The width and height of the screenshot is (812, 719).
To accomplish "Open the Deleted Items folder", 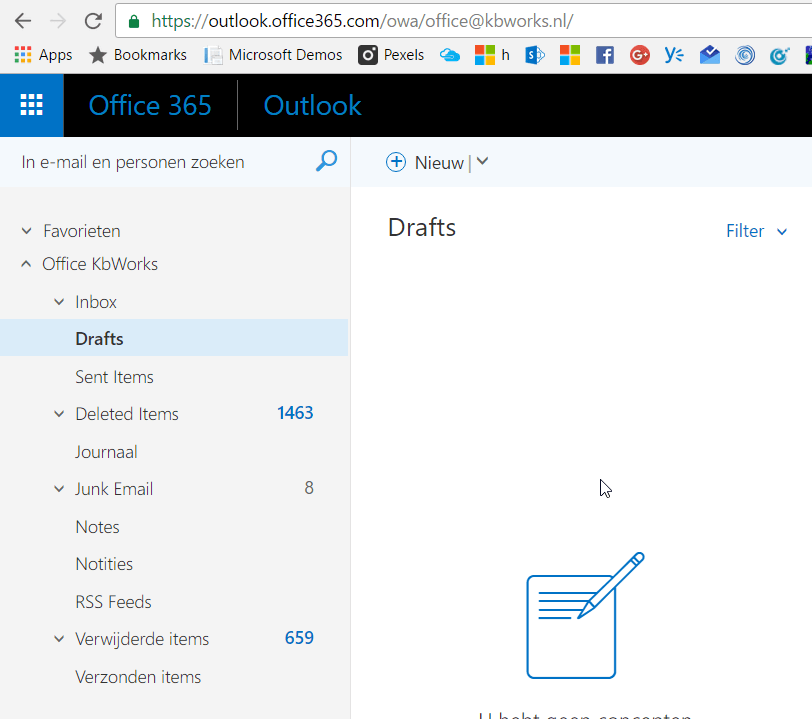I will click(127, 414).
